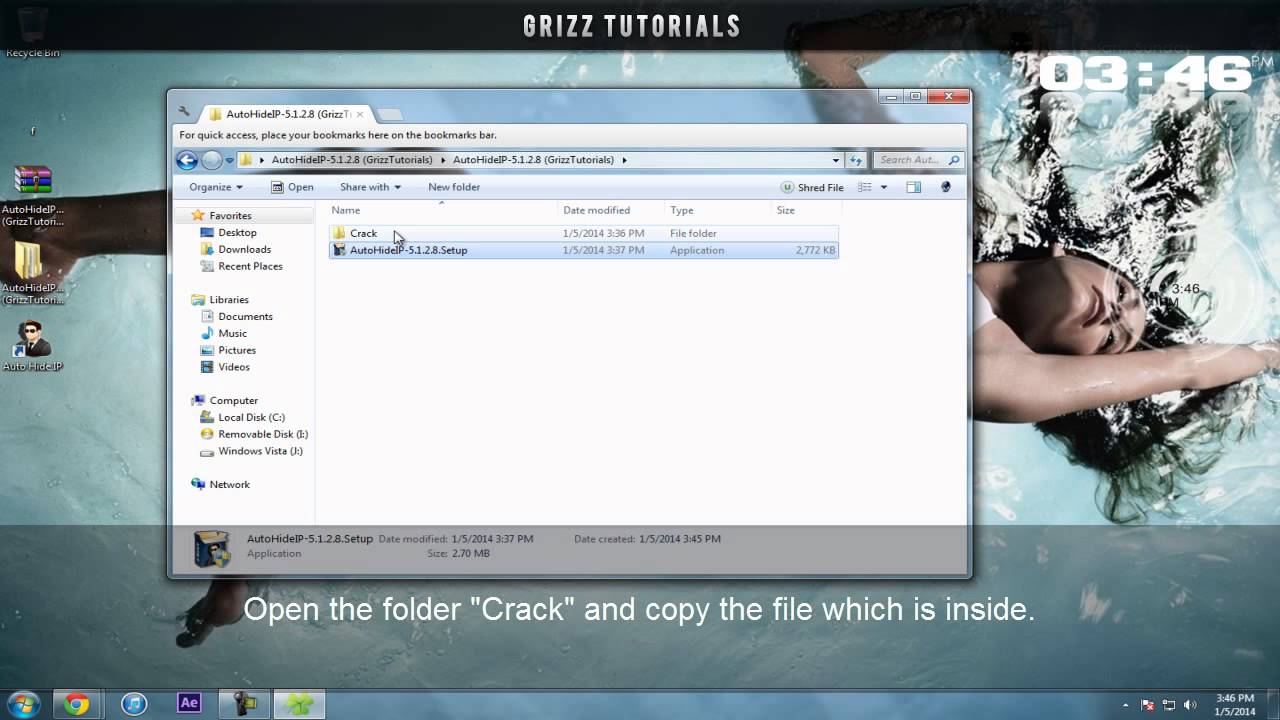Sort by the Date modified column

pyautogui.click(x=611, y=210)
